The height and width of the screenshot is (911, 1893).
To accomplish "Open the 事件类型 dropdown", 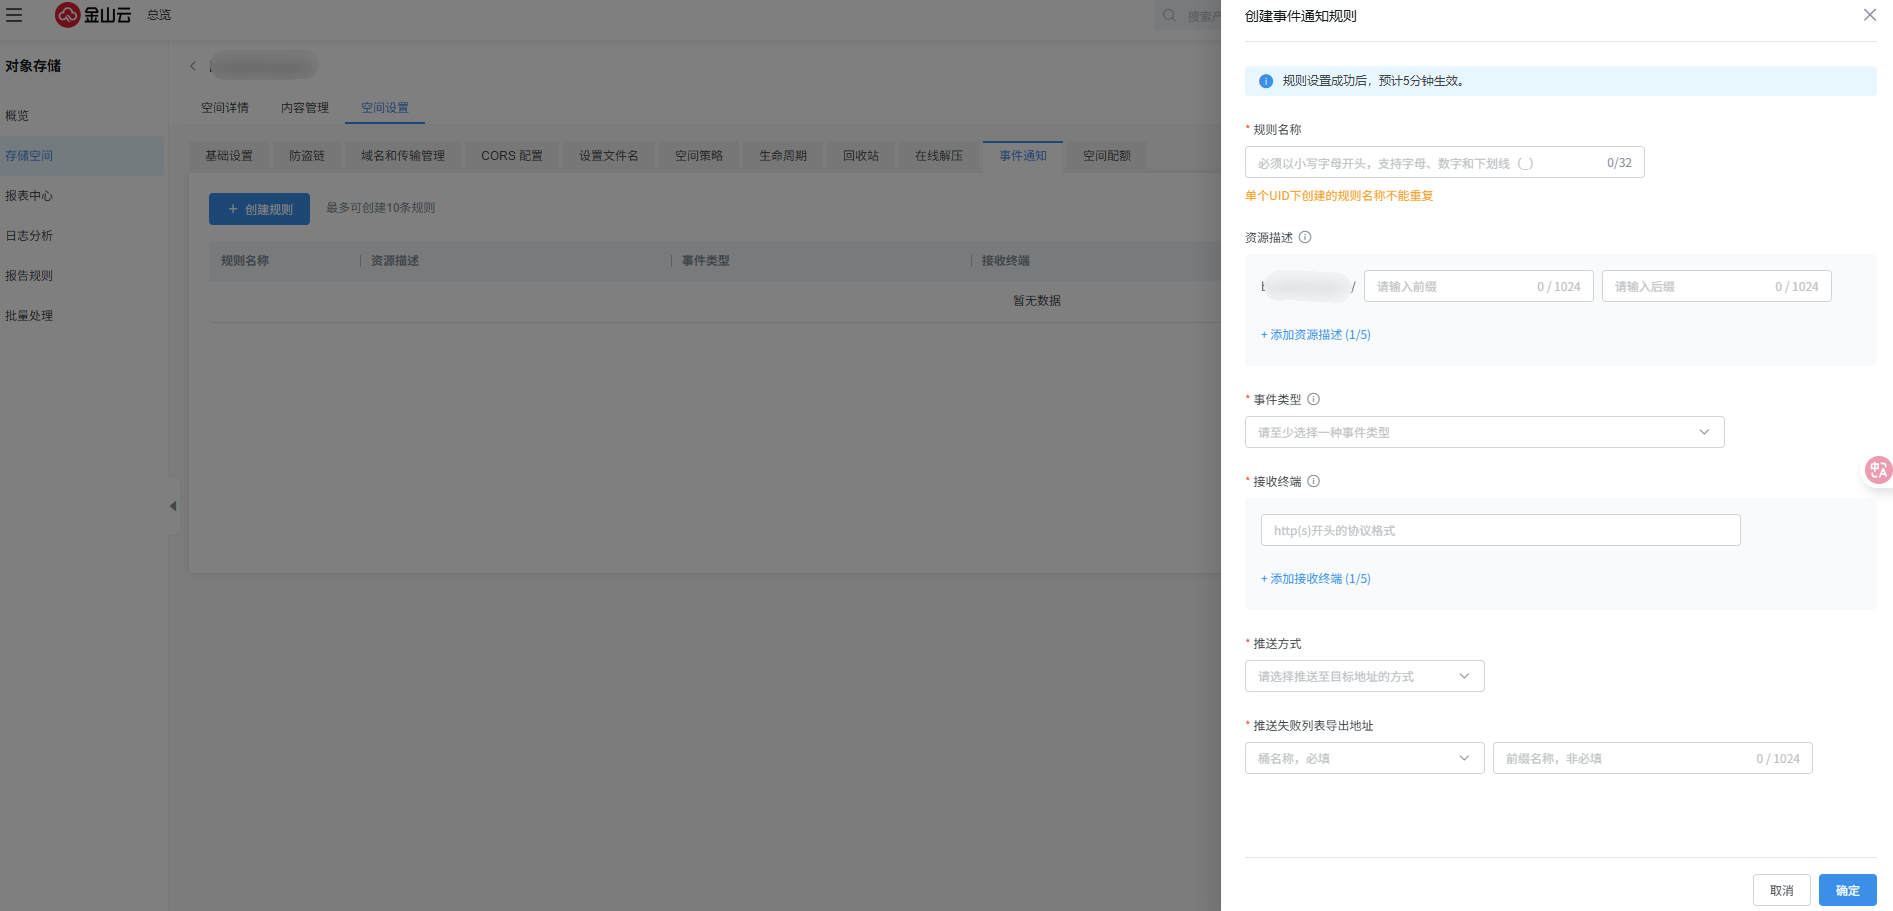I will [1484, 432].
